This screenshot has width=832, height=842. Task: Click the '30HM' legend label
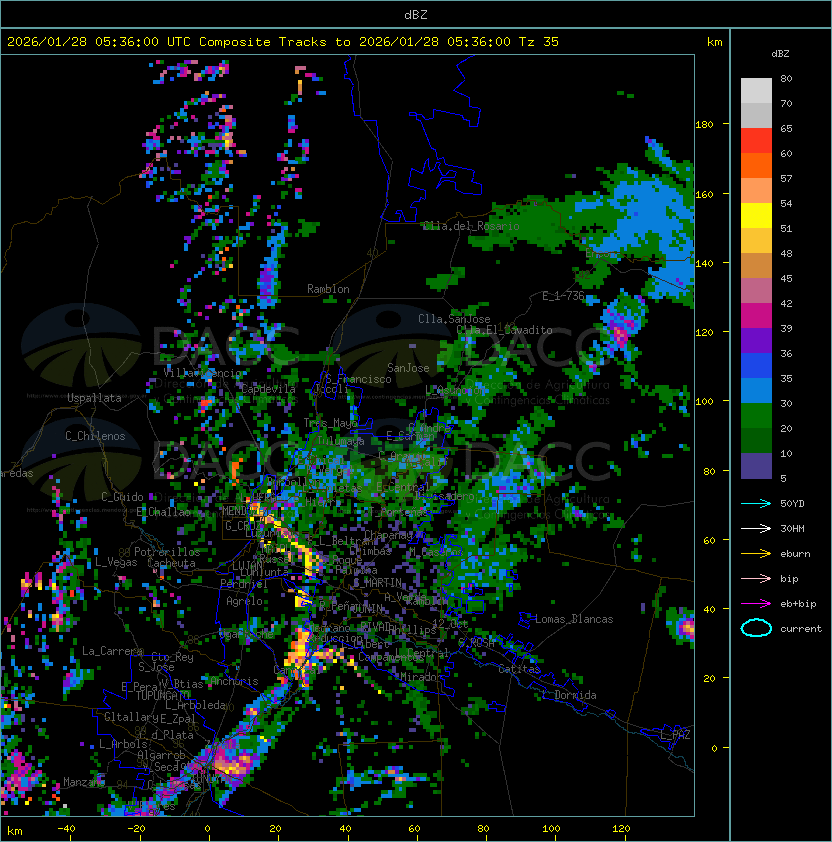(x=792, y=528)
